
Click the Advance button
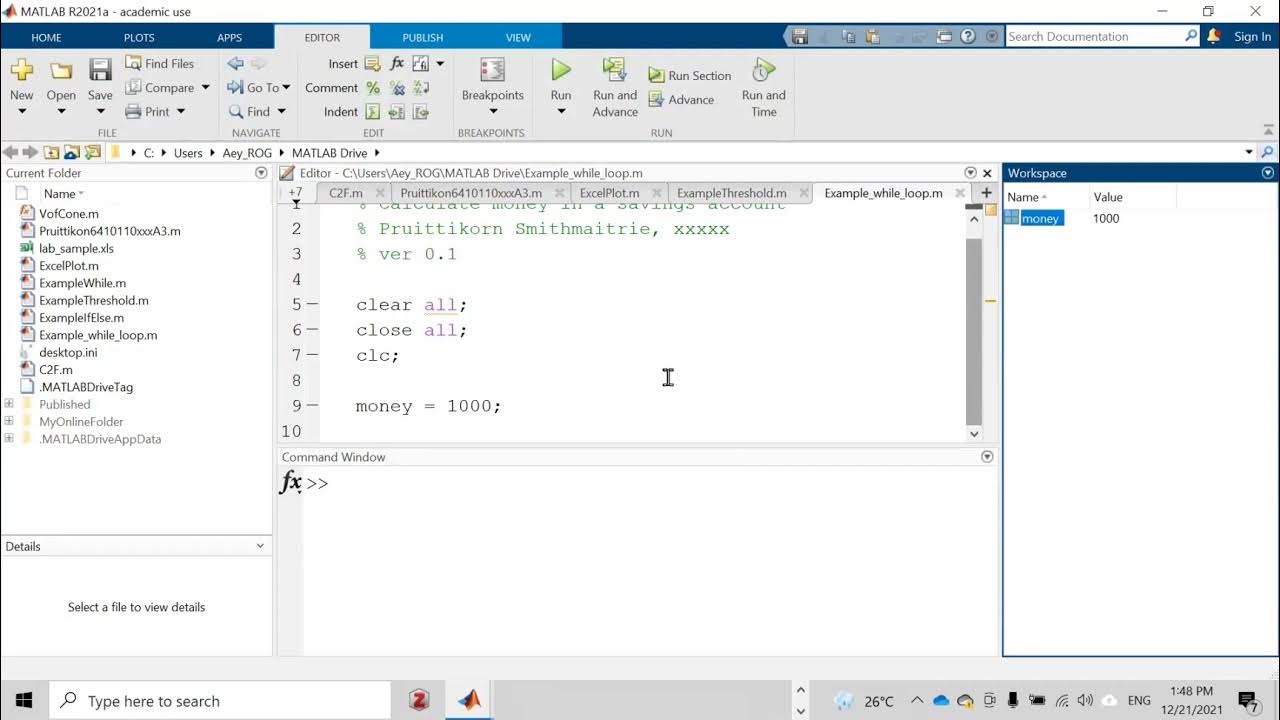[x=681, y=99]
